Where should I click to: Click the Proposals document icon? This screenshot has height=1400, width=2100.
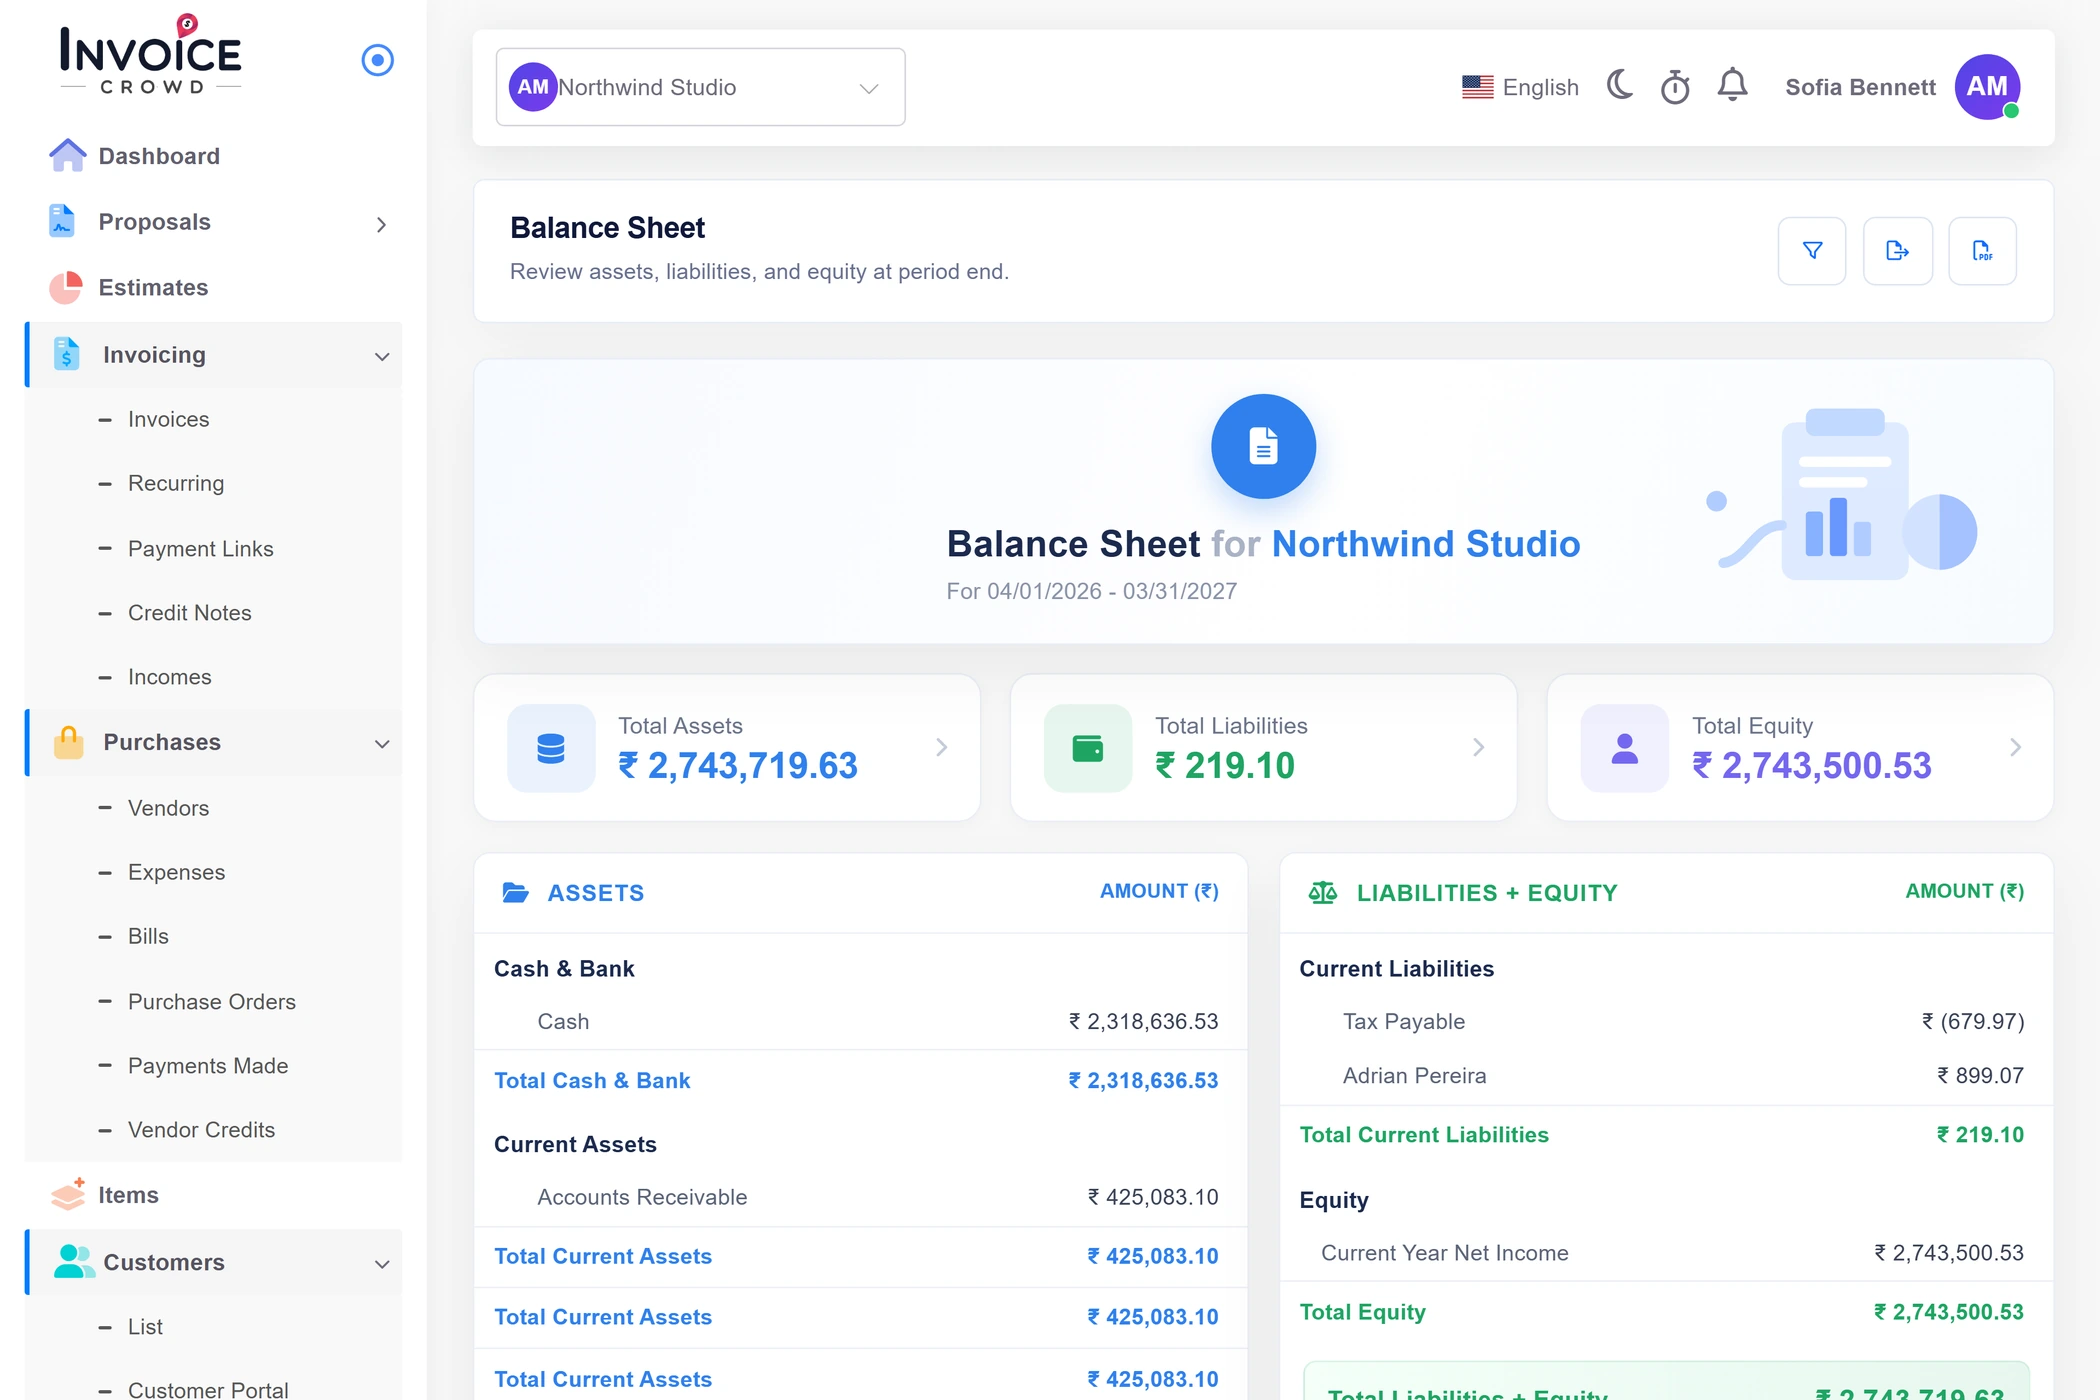62,221
